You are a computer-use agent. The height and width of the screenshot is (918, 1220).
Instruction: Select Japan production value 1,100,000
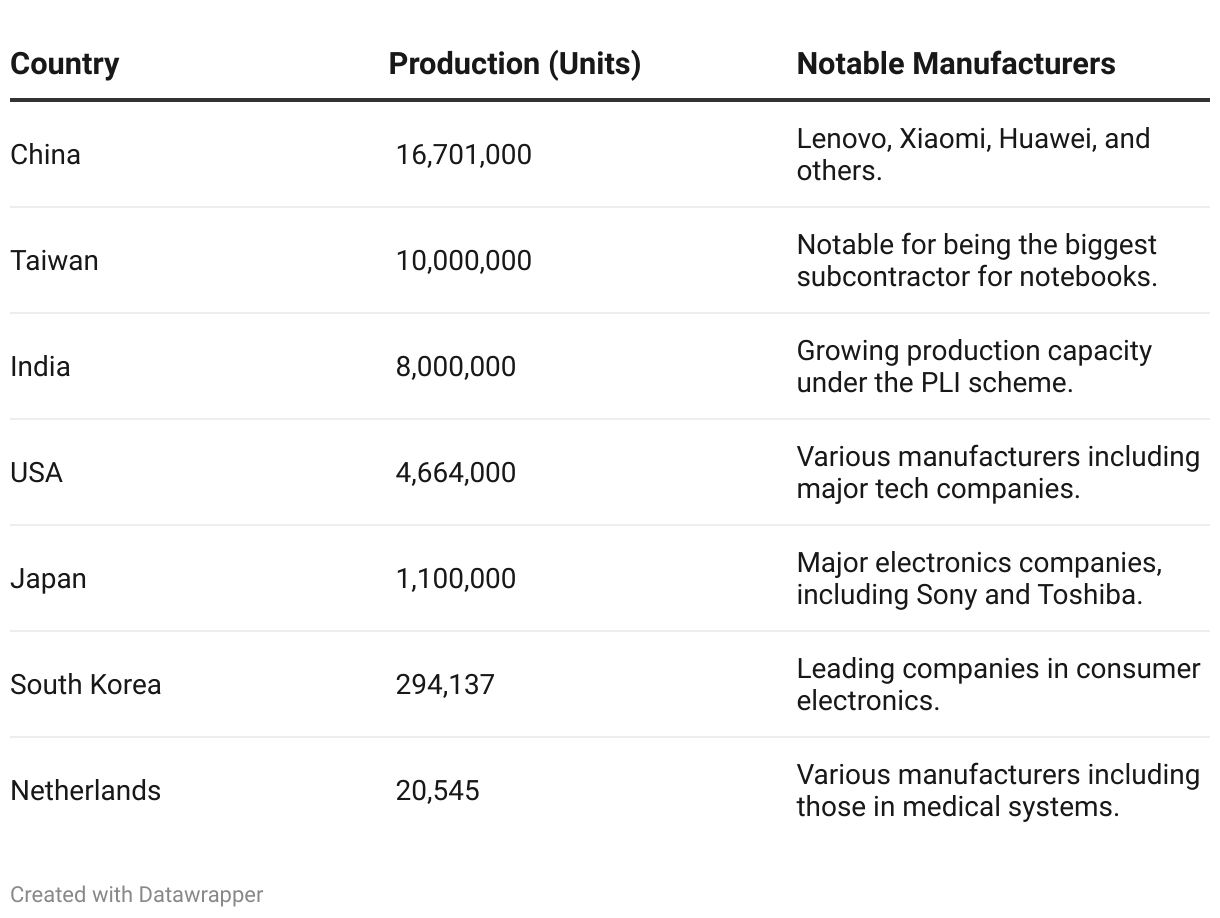pos(455,579)
